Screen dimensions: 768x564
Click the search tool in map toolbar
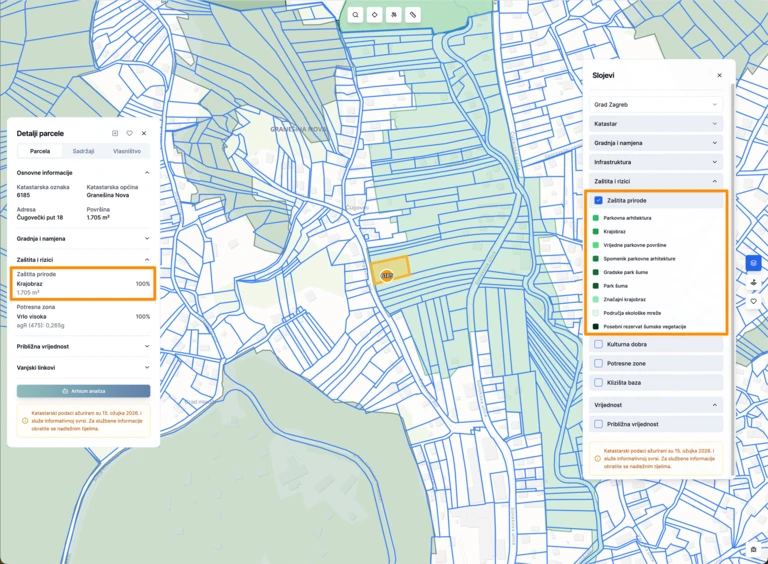355,15
